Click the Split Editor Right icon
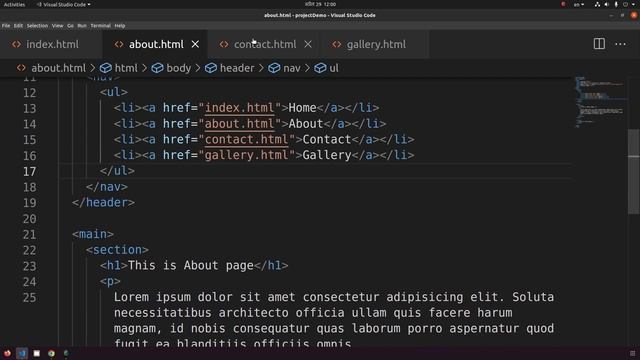Image resolution: width=640 pixels, height=360 pixels. 599,44
